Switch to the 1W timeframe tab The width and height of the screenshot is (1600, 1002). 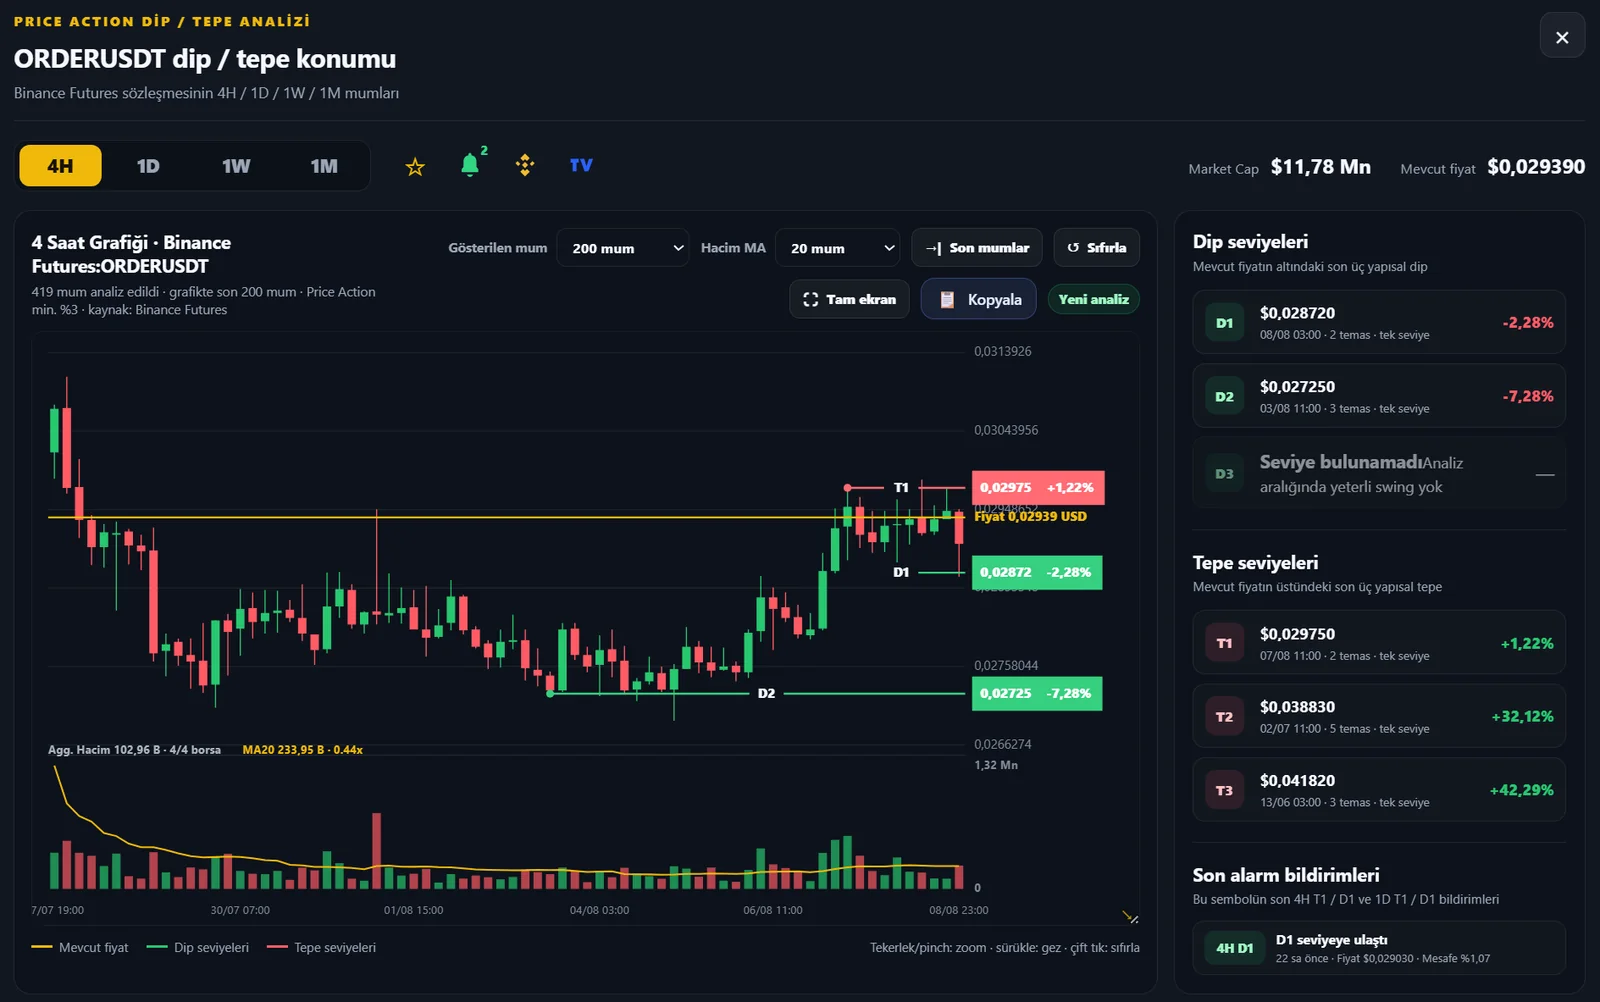236,166
